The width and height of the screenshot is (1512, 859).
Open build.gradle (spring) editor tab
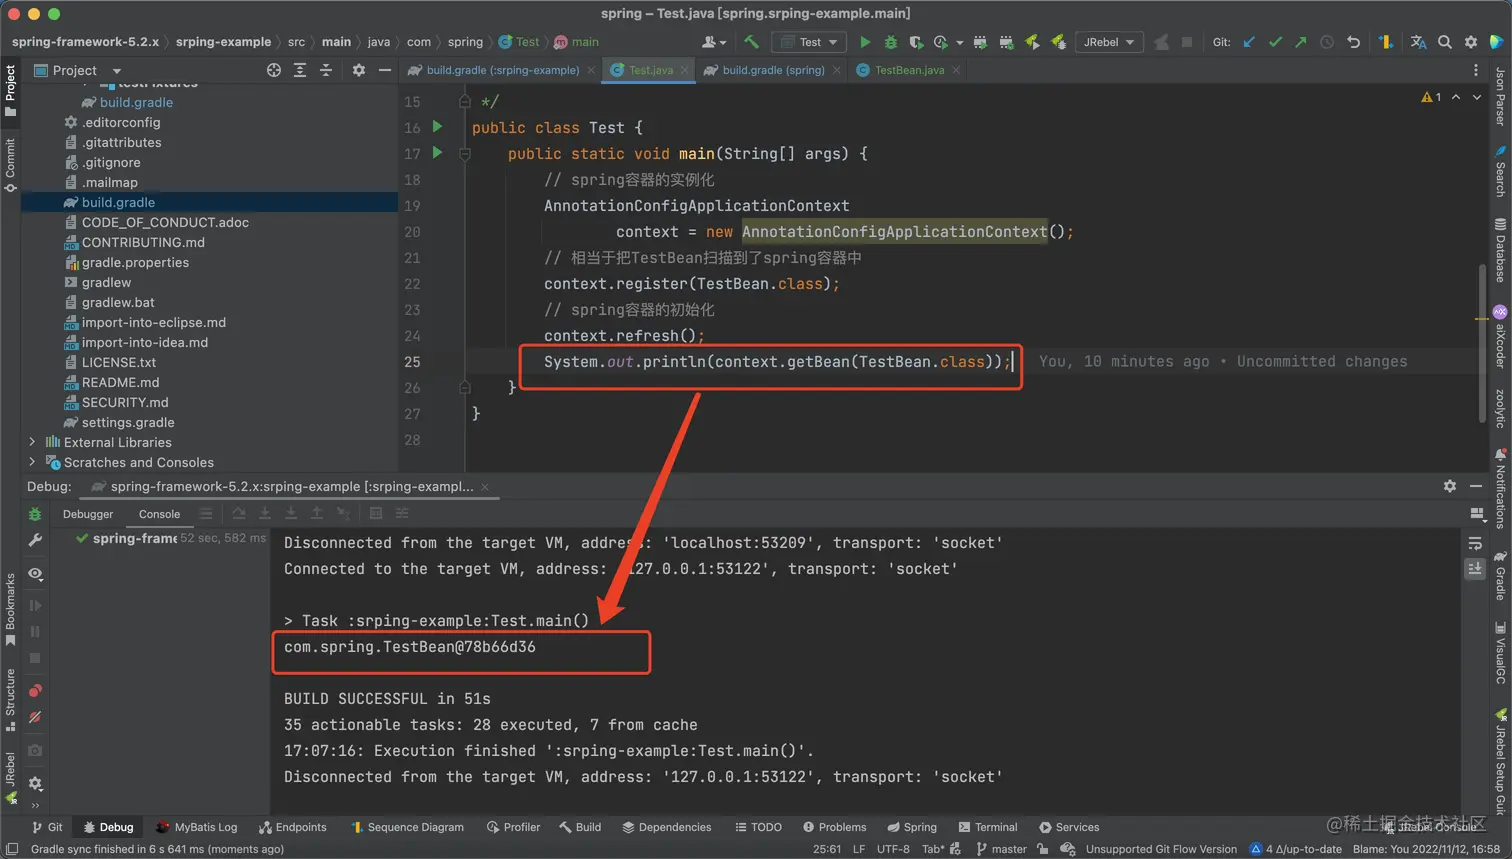772,70
